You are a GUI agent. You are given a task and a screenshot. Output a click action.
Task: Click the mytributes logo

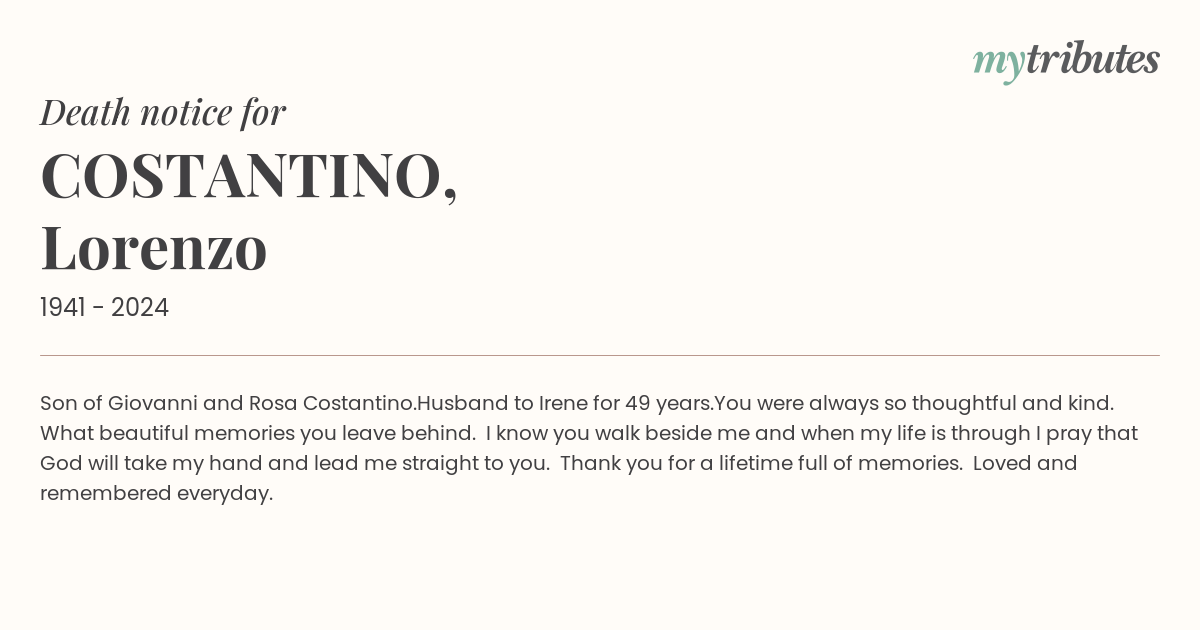pos(1066,61)
